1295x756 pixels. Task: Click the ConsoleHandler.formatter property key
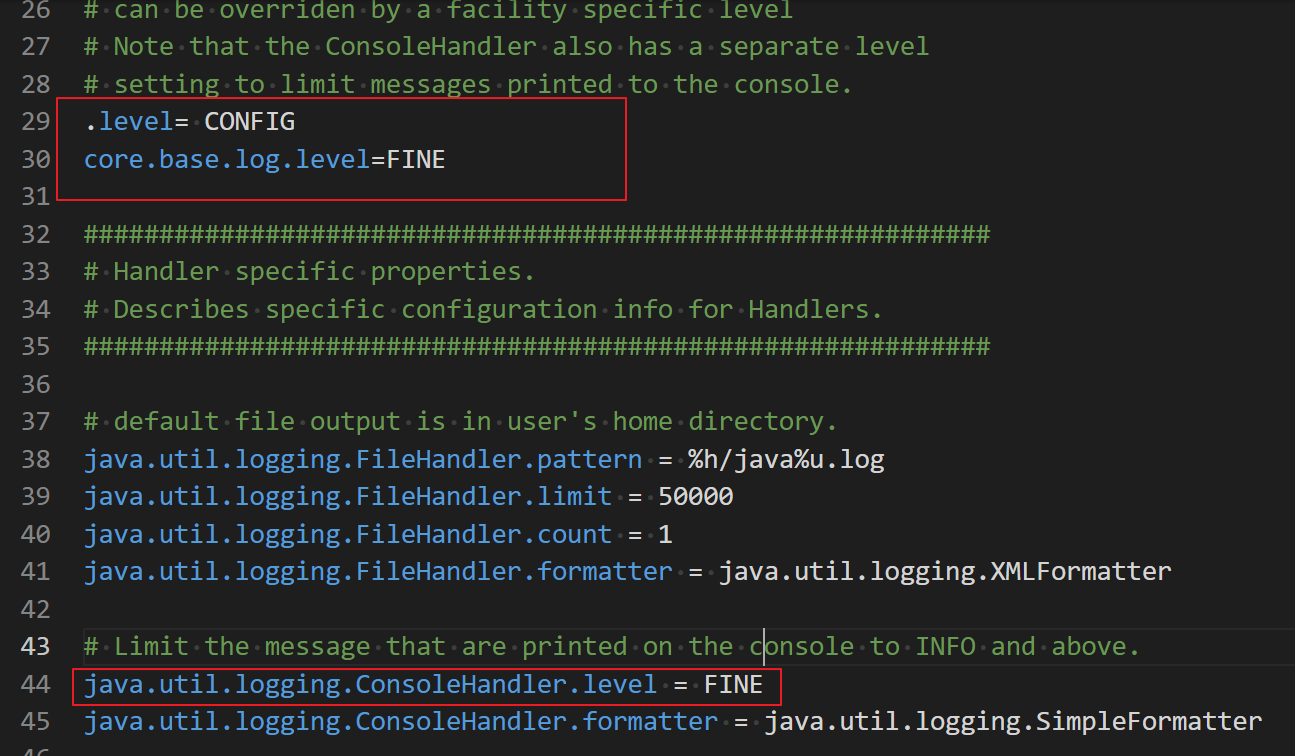[401, 721]
